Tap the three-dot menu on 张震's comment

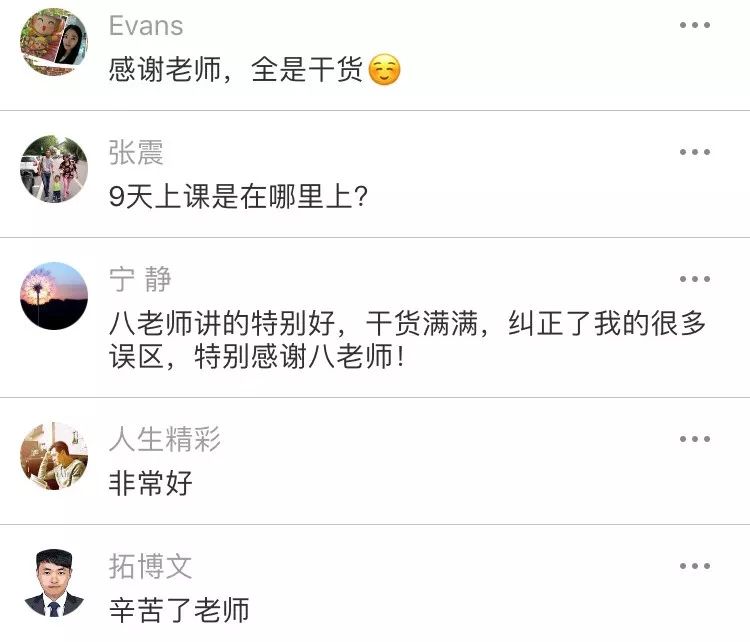(694, 152)
